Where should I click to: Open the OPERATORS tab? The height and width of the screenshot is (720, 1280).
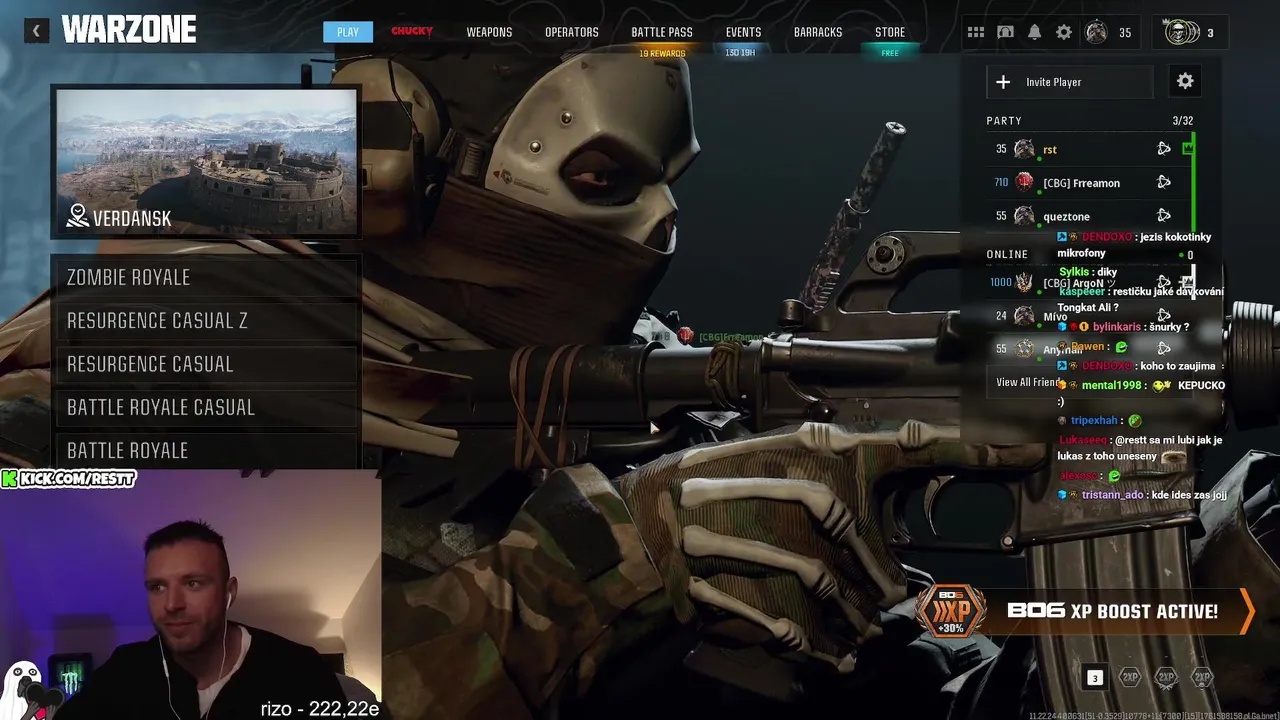click(572, 32)
